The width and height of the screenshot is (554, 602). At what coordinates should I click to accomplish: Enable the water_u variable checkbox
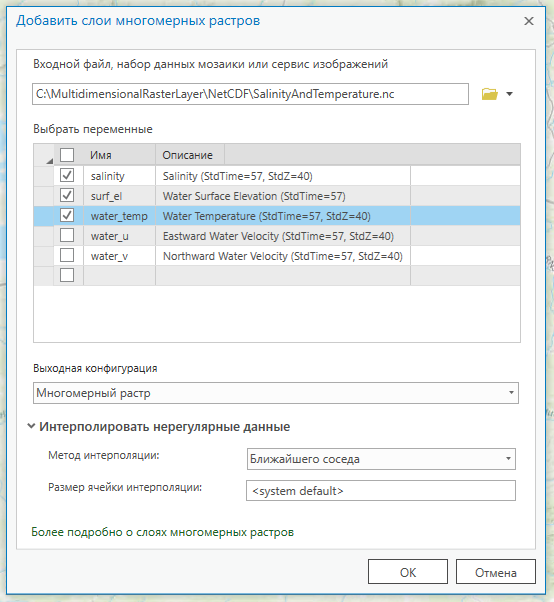coord(67,235)
